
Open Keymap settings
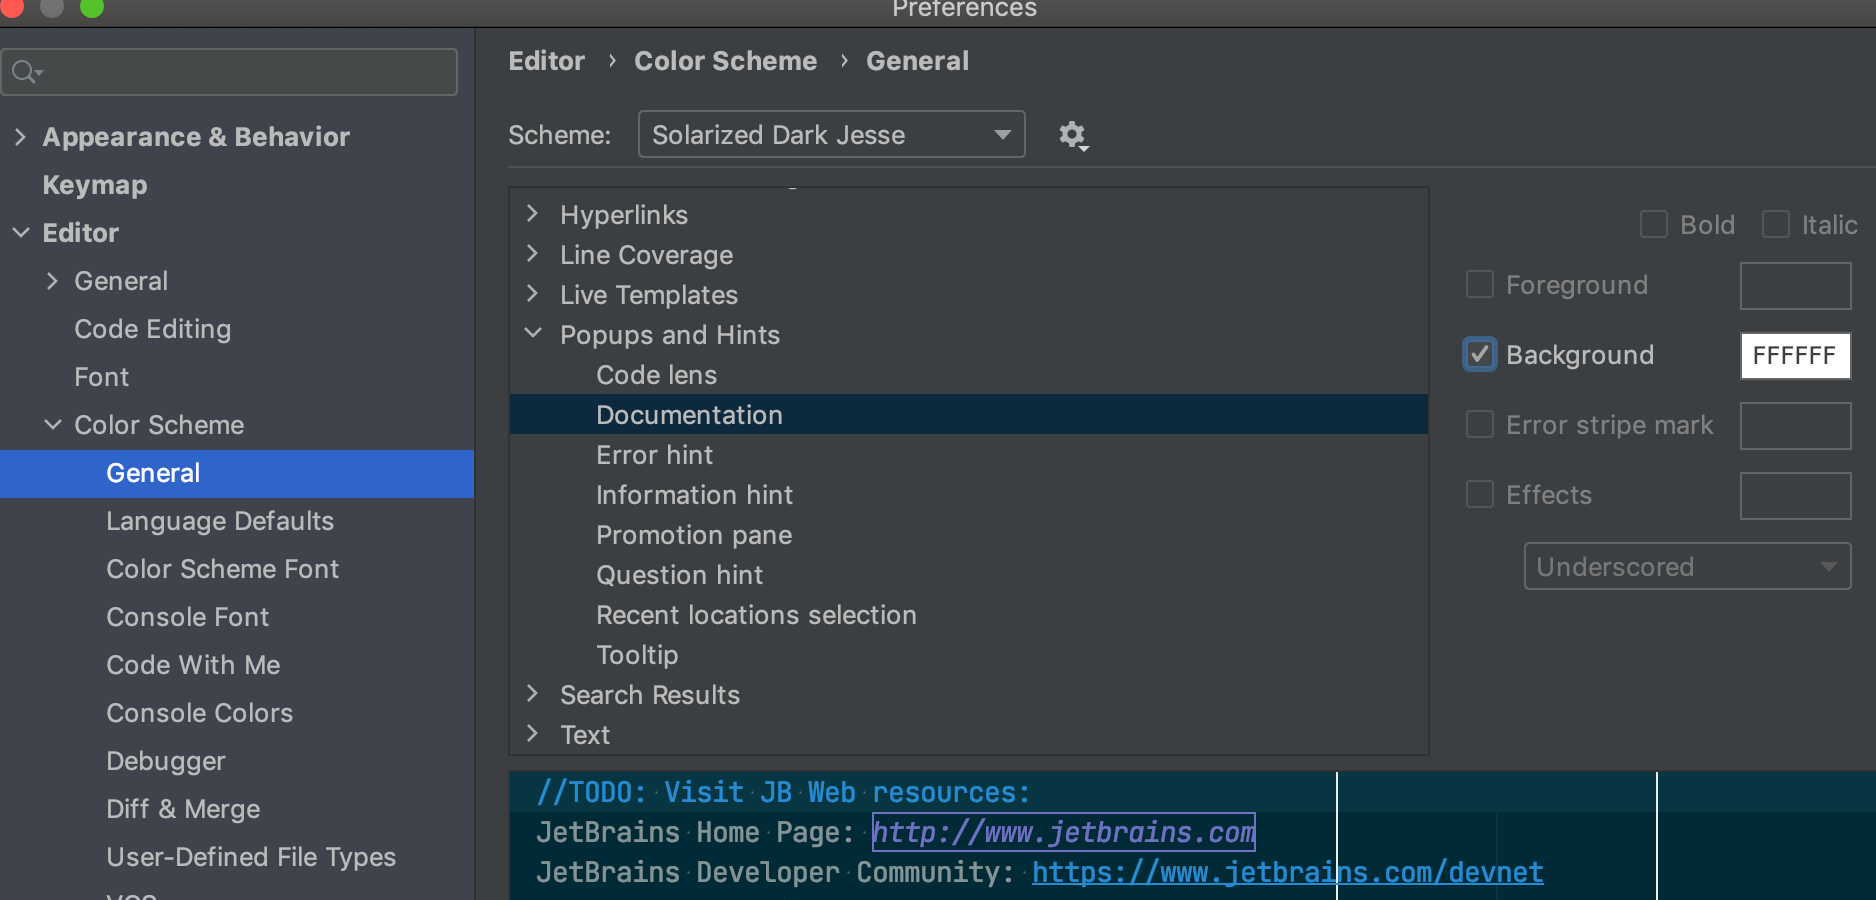[95, 185]
